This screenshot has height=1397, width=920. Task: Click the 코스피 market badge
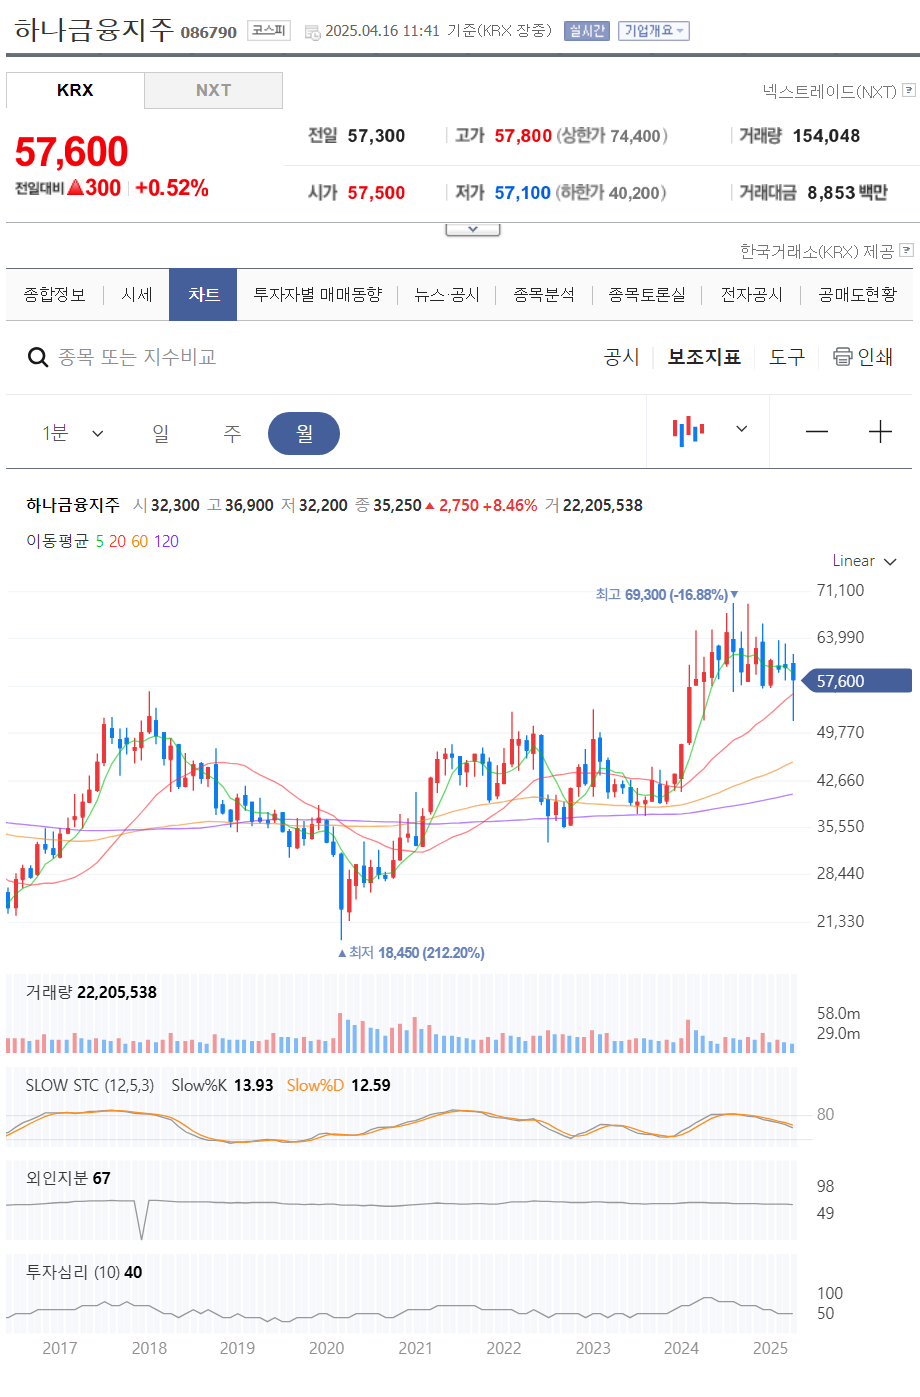coord(269,31)
